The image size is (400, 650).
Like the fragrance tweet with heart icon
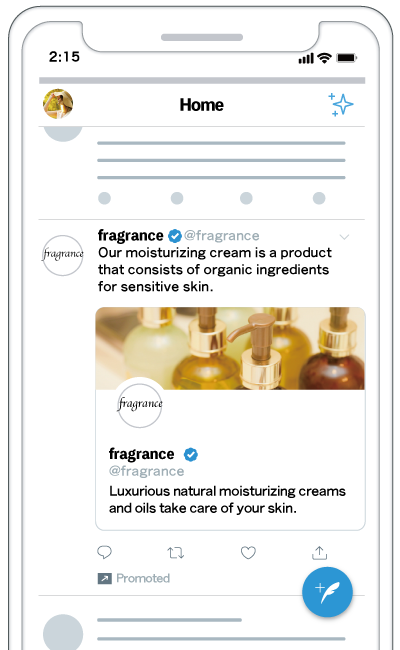248,553
